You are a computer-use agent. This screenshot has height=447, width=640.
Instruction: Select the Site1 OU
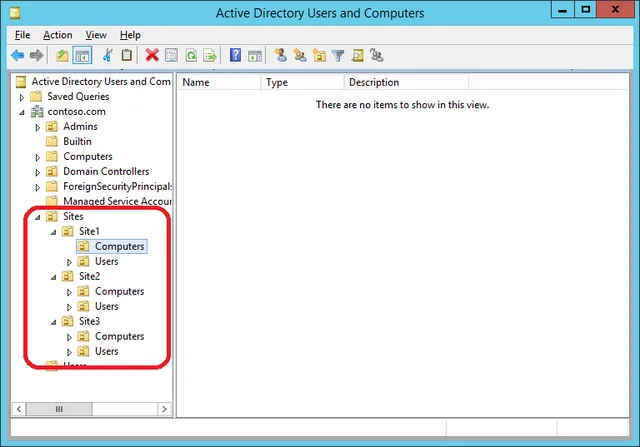tap(89, 231)
